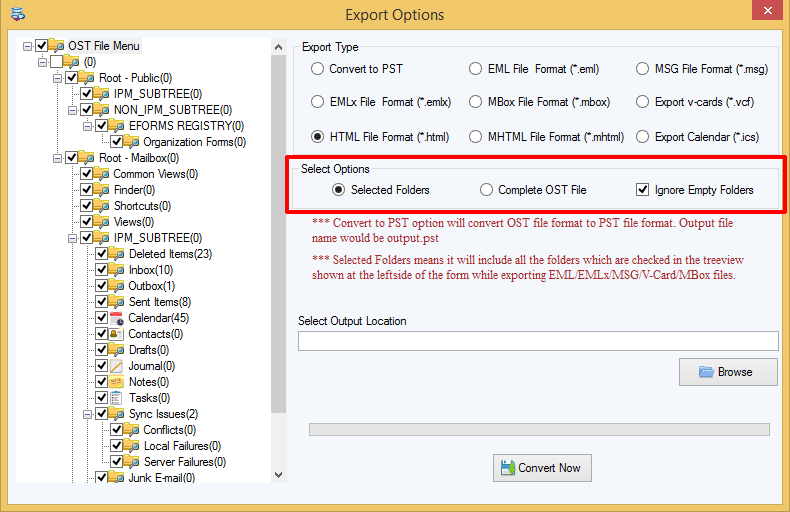The height and width of the screenshot is (512, 790).
Task: Click the Common Views folder icon
Action: click(102, 174)
